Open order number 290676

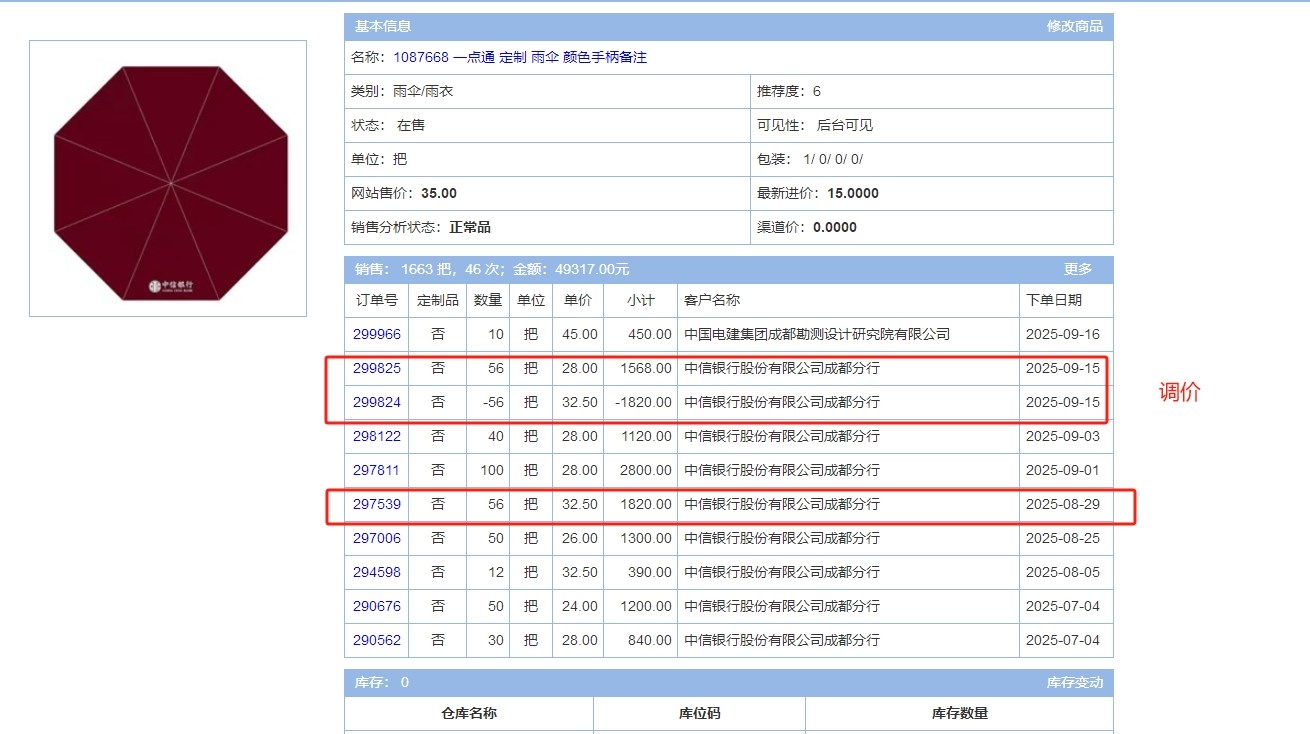pos(376,606)
